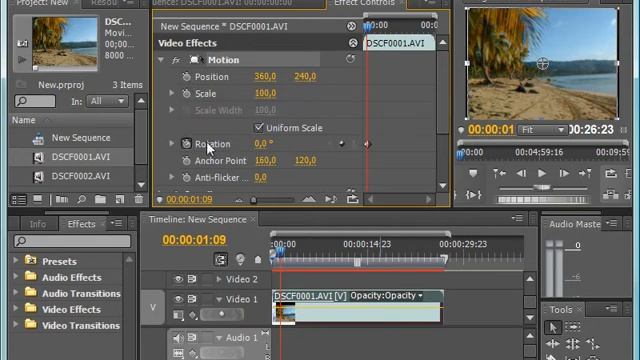Click the program monitor shuttle slider

point(542,188)
